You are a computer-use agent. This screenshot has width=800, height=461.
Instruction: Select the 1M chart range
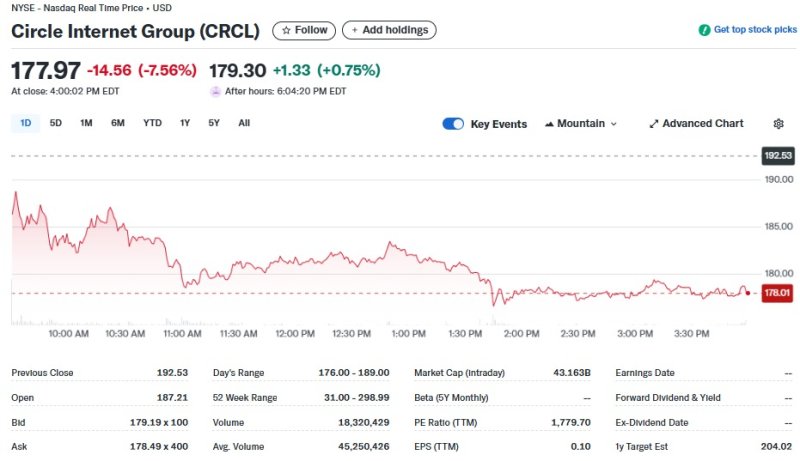(86, 123)
